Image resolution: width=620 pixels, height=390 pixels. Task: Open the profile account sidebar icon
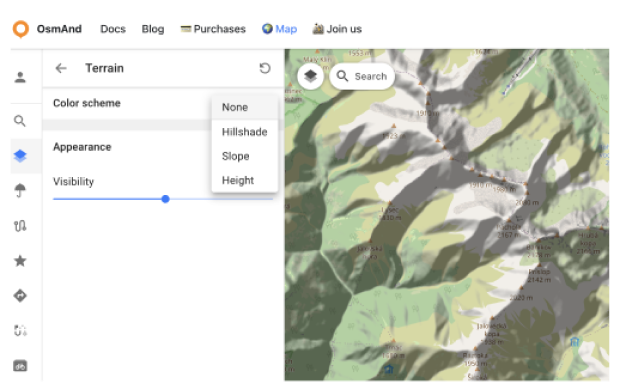[x=20, y=77]
